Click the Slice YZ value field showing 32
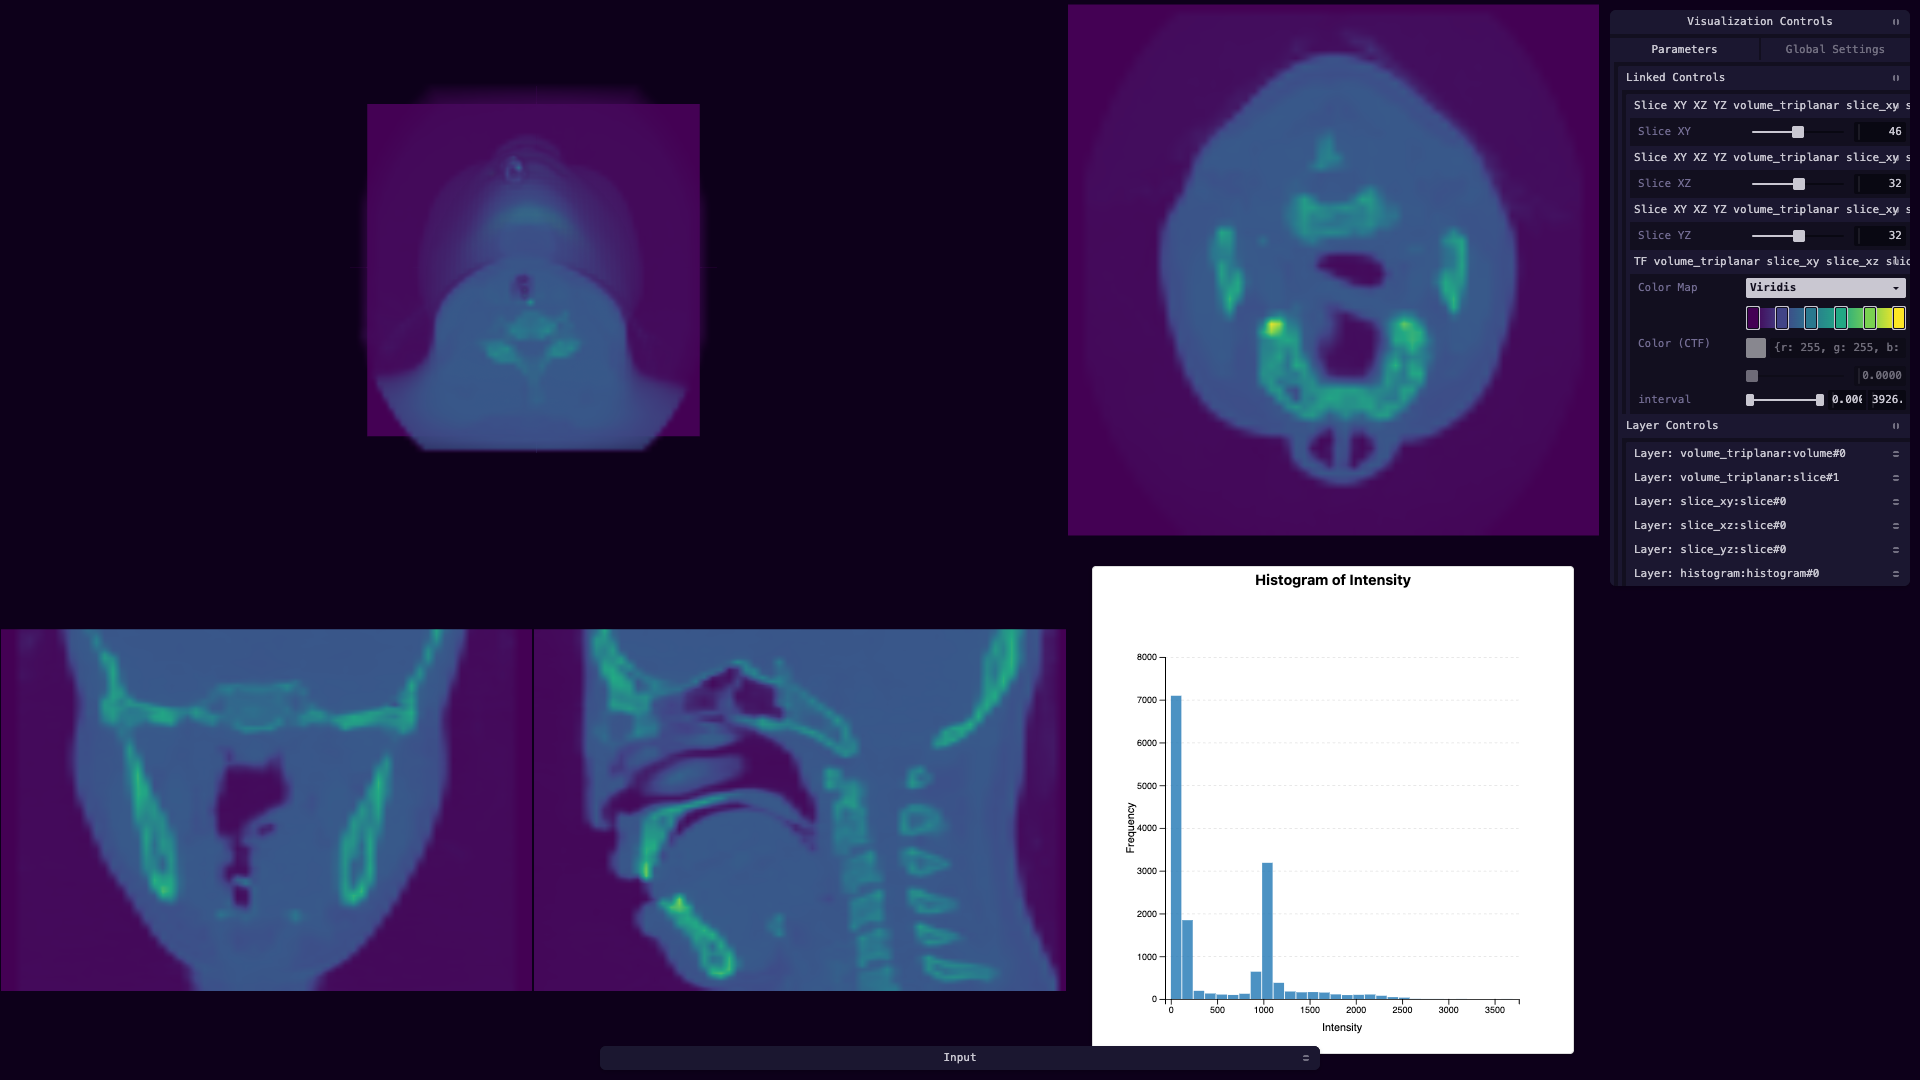 1881,236
